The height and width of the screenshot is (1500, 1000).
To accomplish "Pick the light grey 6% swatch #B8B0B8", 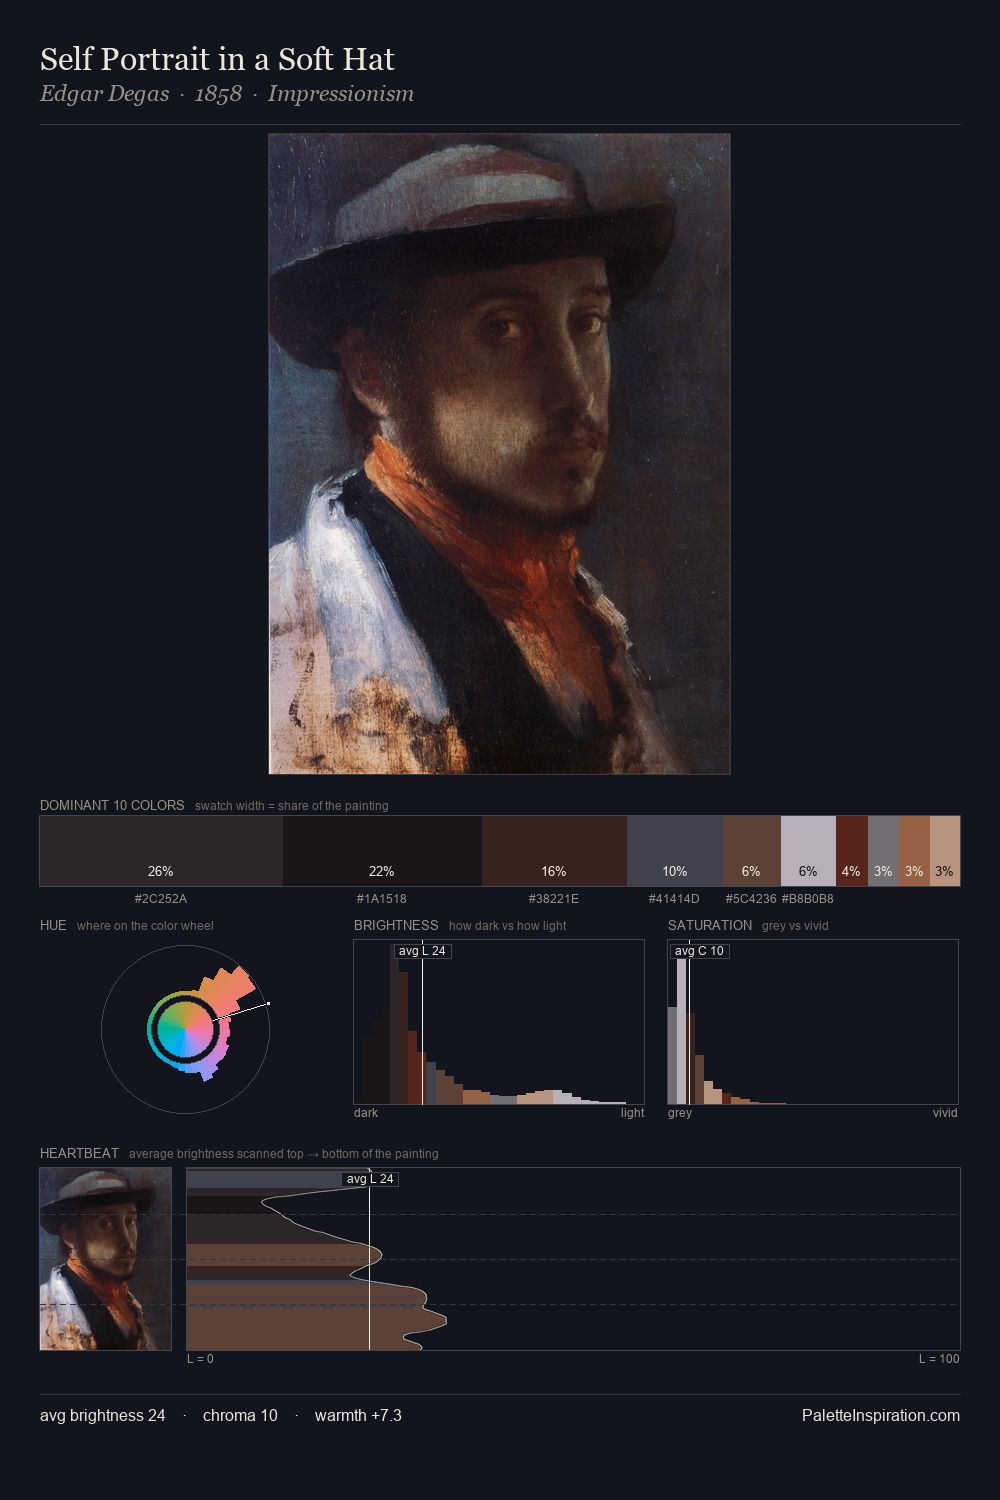I will (808, 851).
